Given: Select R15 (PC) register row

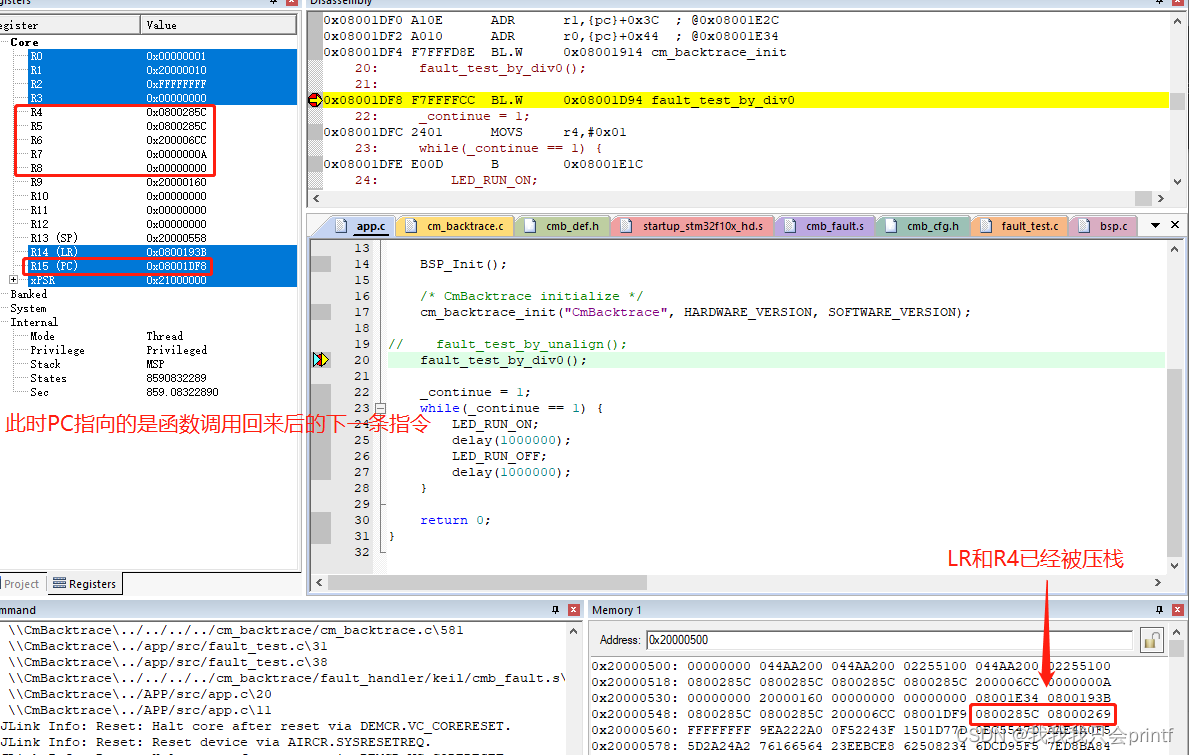Looking at the screenshot, I should point(162,266).
